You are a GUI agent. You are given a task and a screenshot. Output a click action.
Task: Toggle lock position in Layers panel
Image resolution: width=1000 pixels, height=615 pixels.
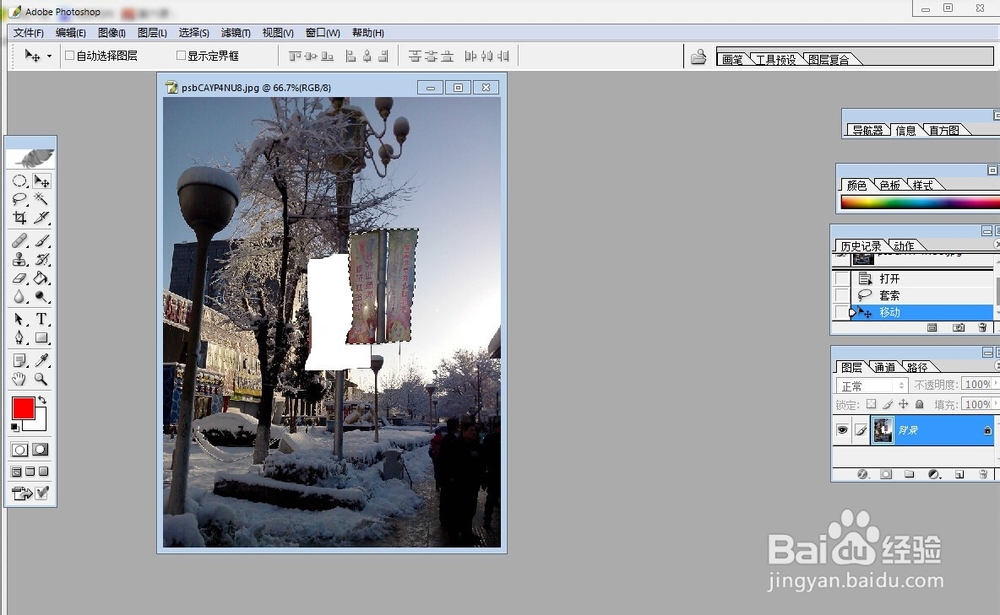pos(903,404)
